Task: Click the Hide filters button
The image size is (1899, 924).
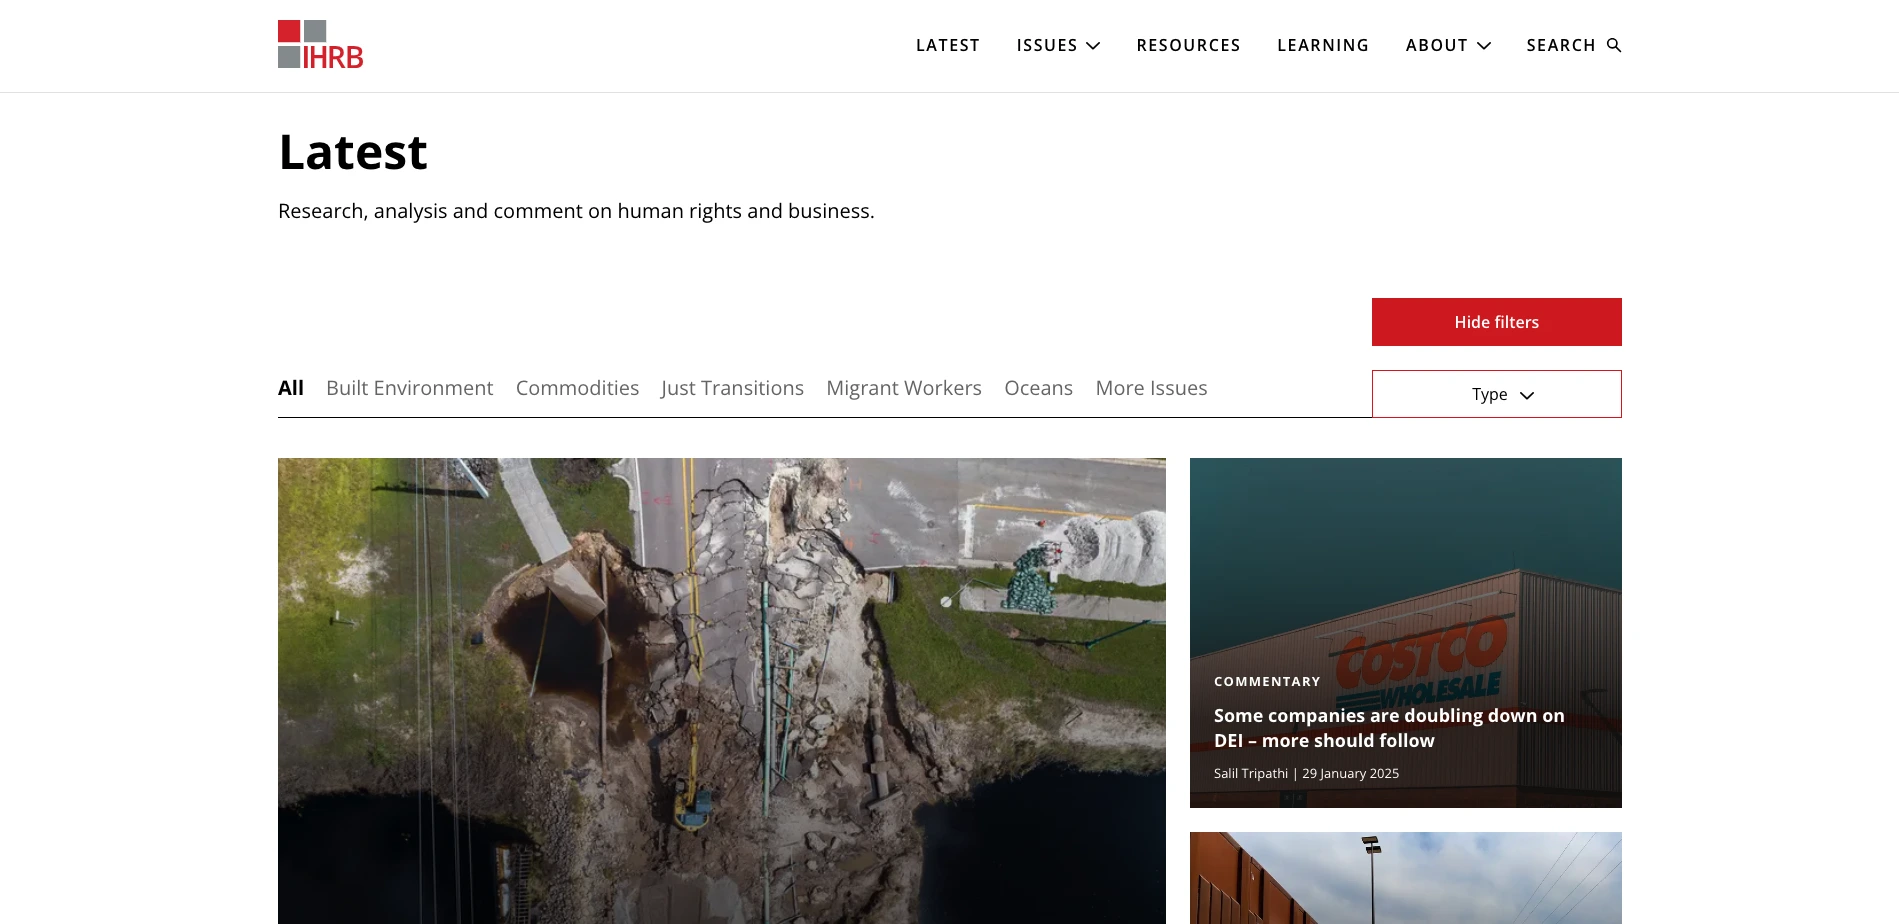Action: coord(1496,322)
